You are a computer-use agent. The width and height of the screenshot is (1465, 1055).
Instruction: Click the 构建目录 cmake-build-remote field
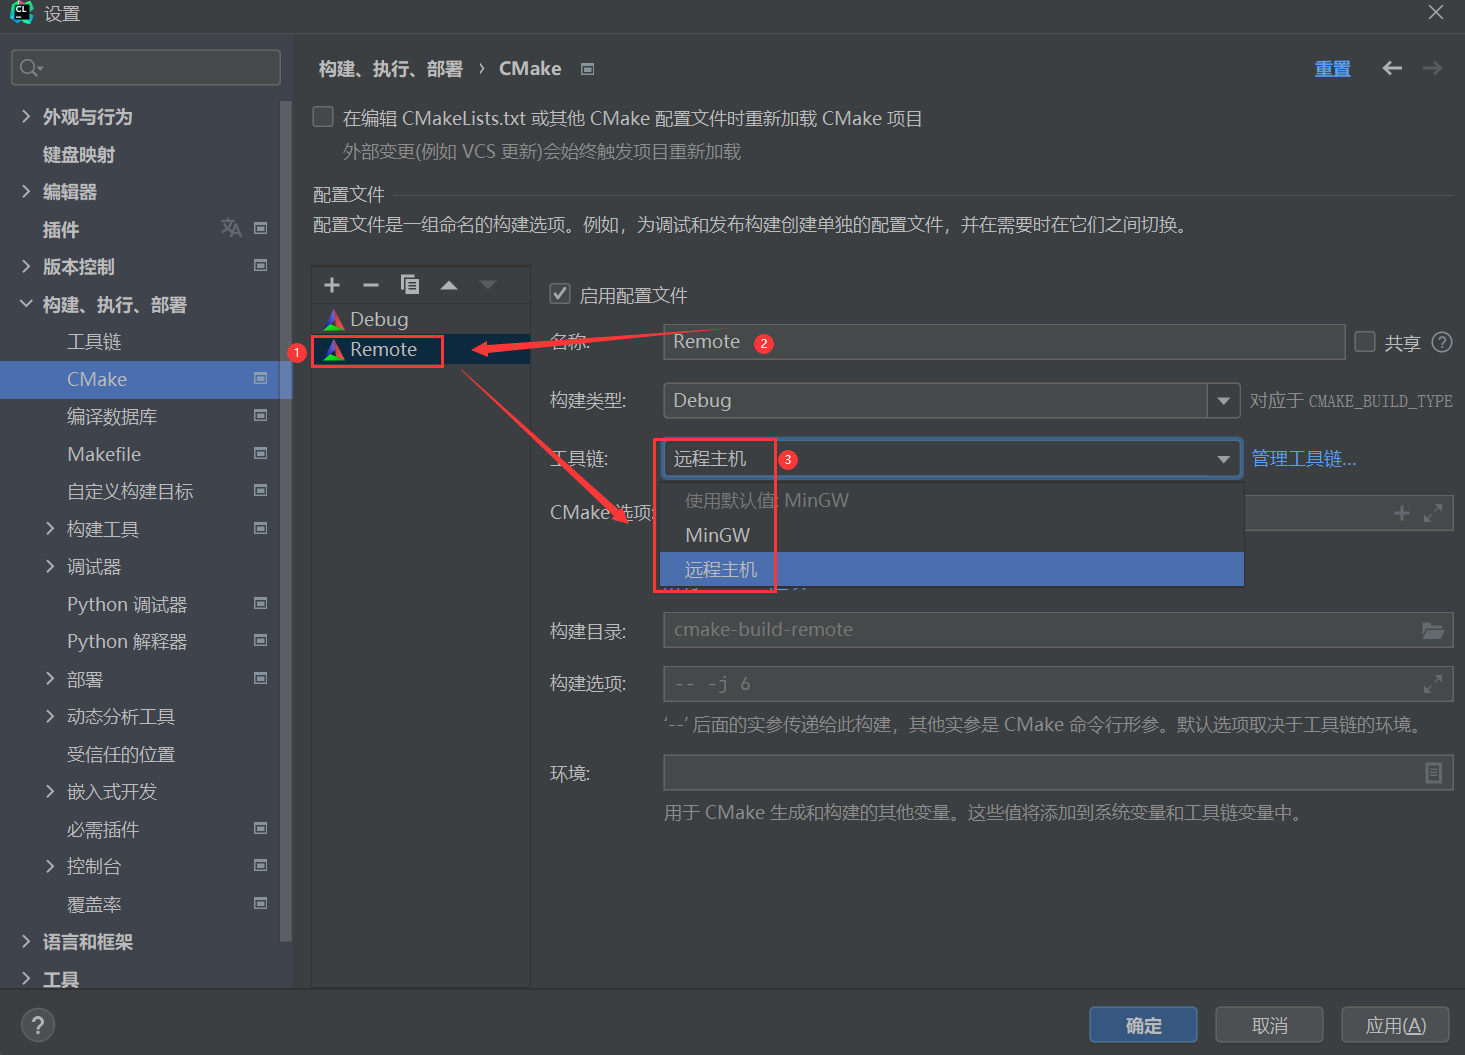pos(1058,630)
